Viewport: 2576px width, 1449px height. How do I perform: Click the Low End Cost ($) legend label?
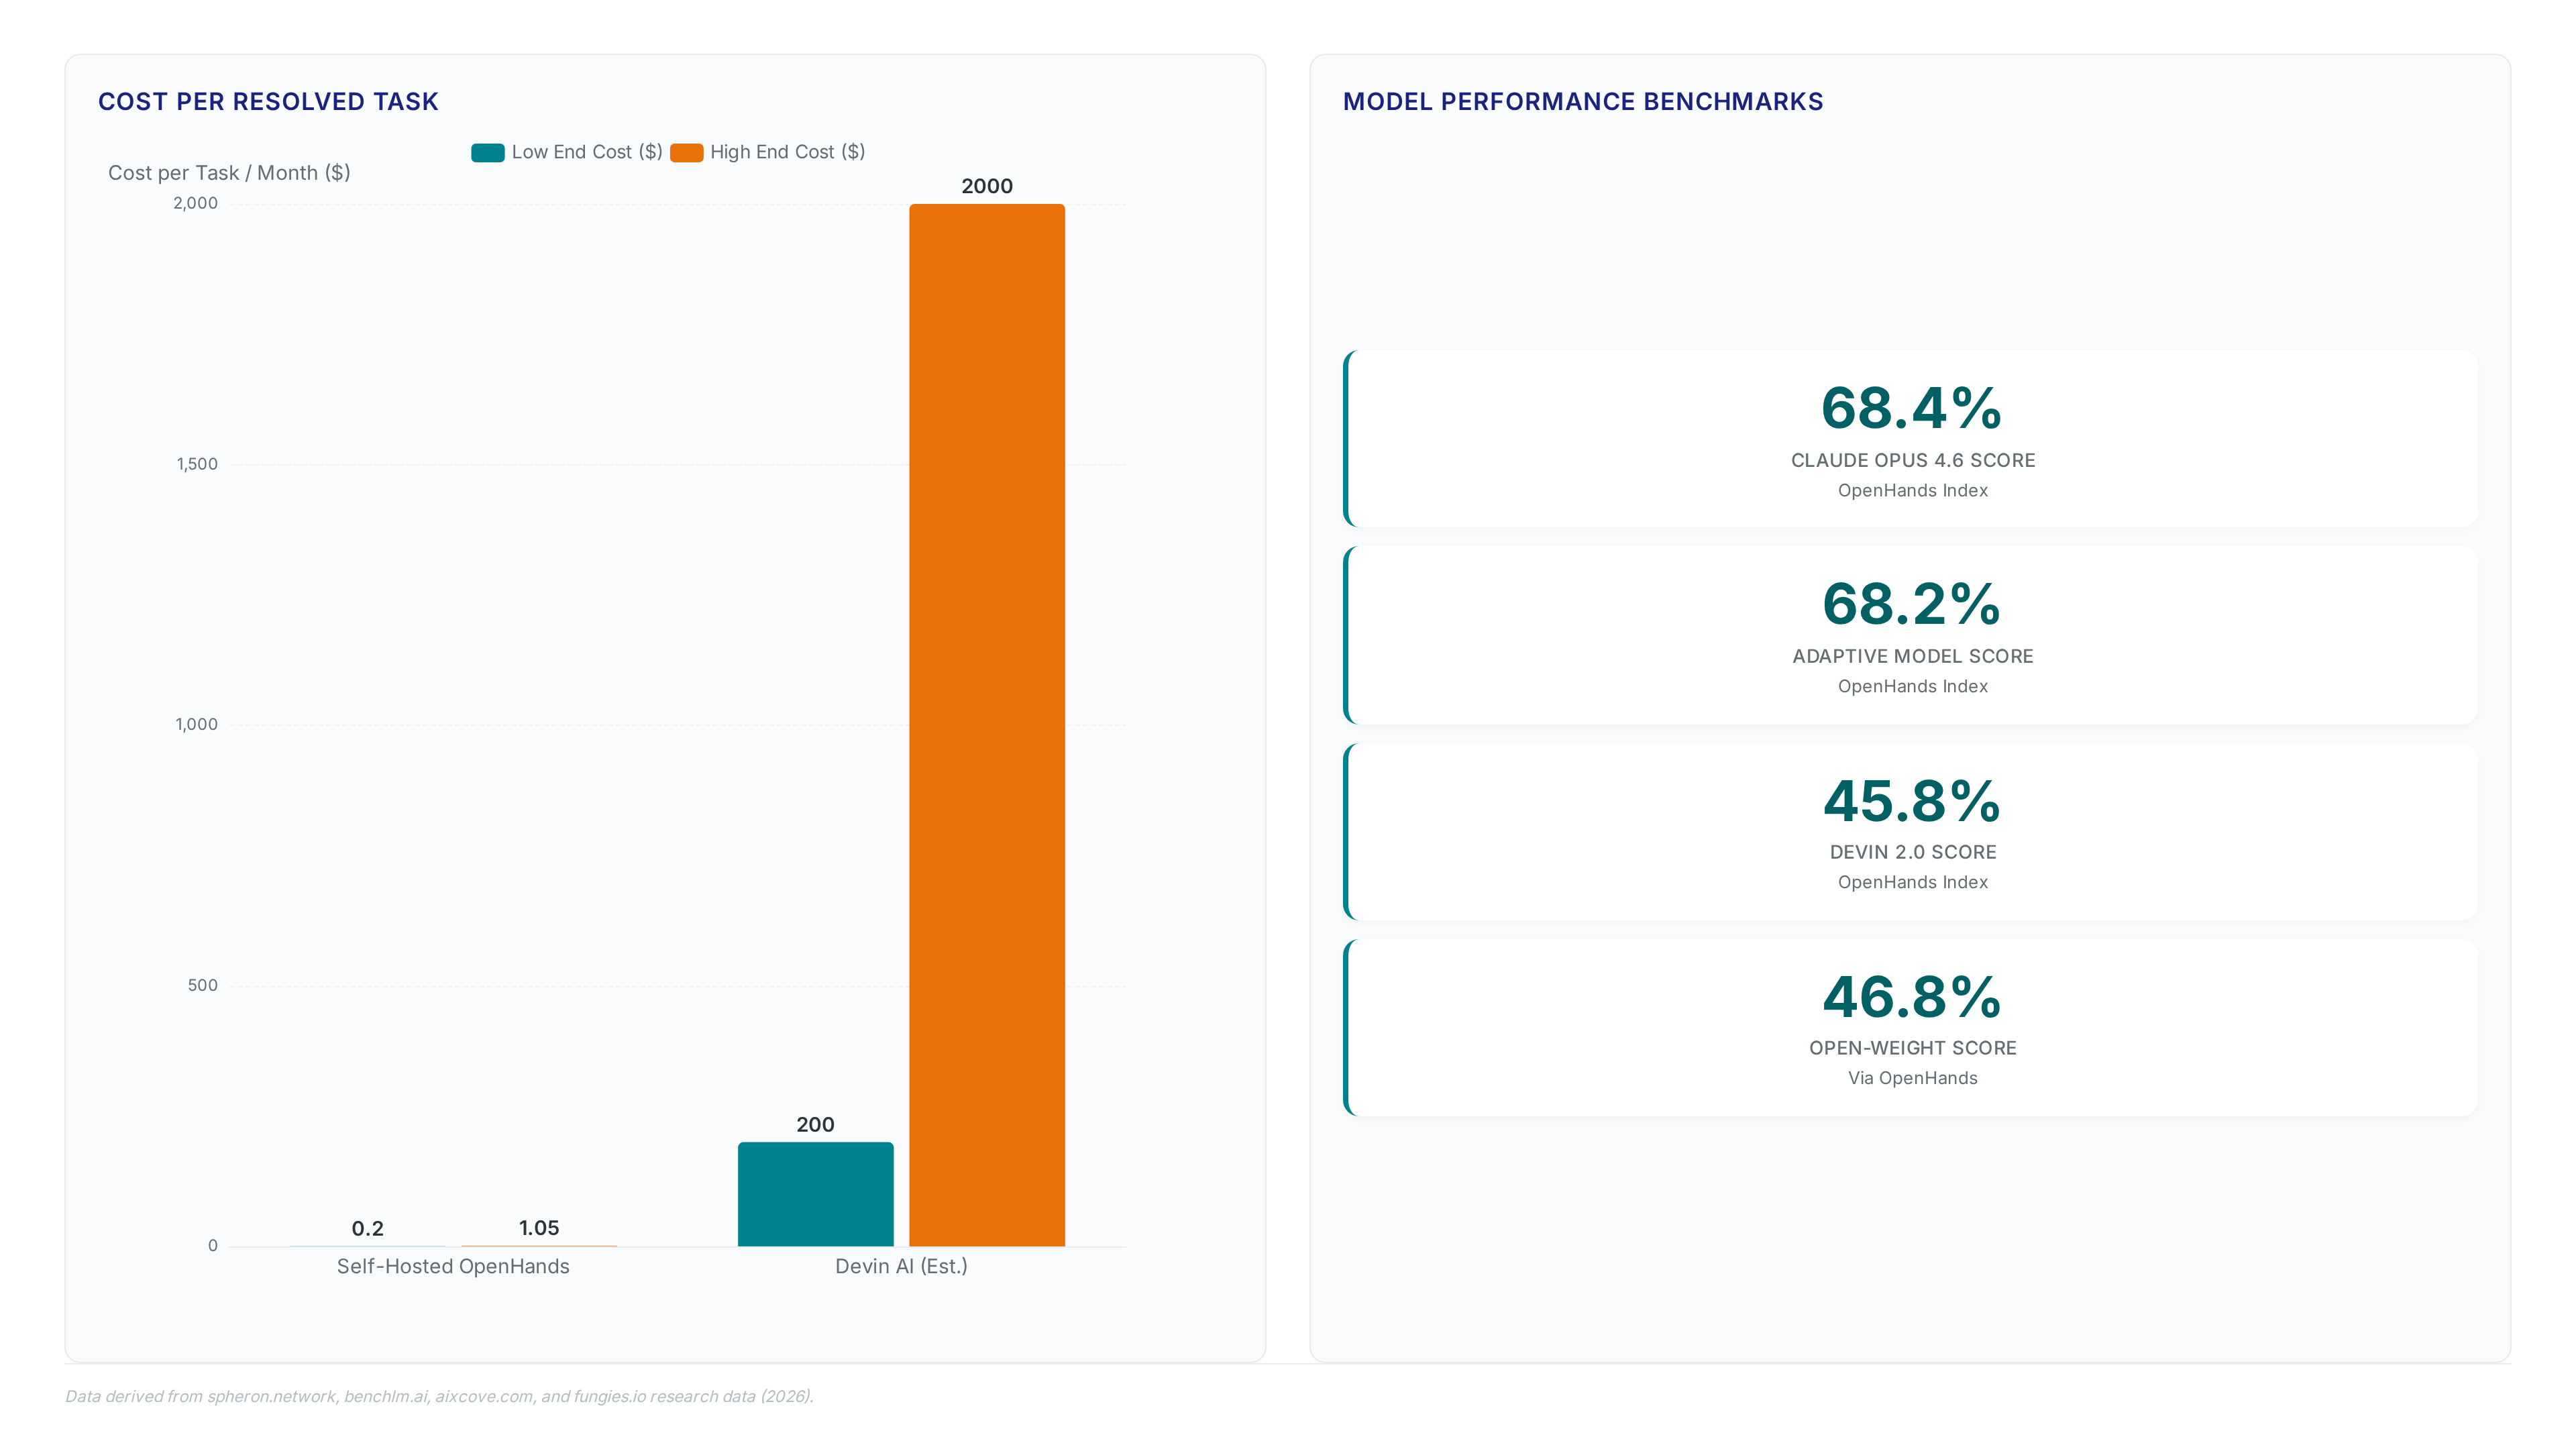[x=587, y=152]
